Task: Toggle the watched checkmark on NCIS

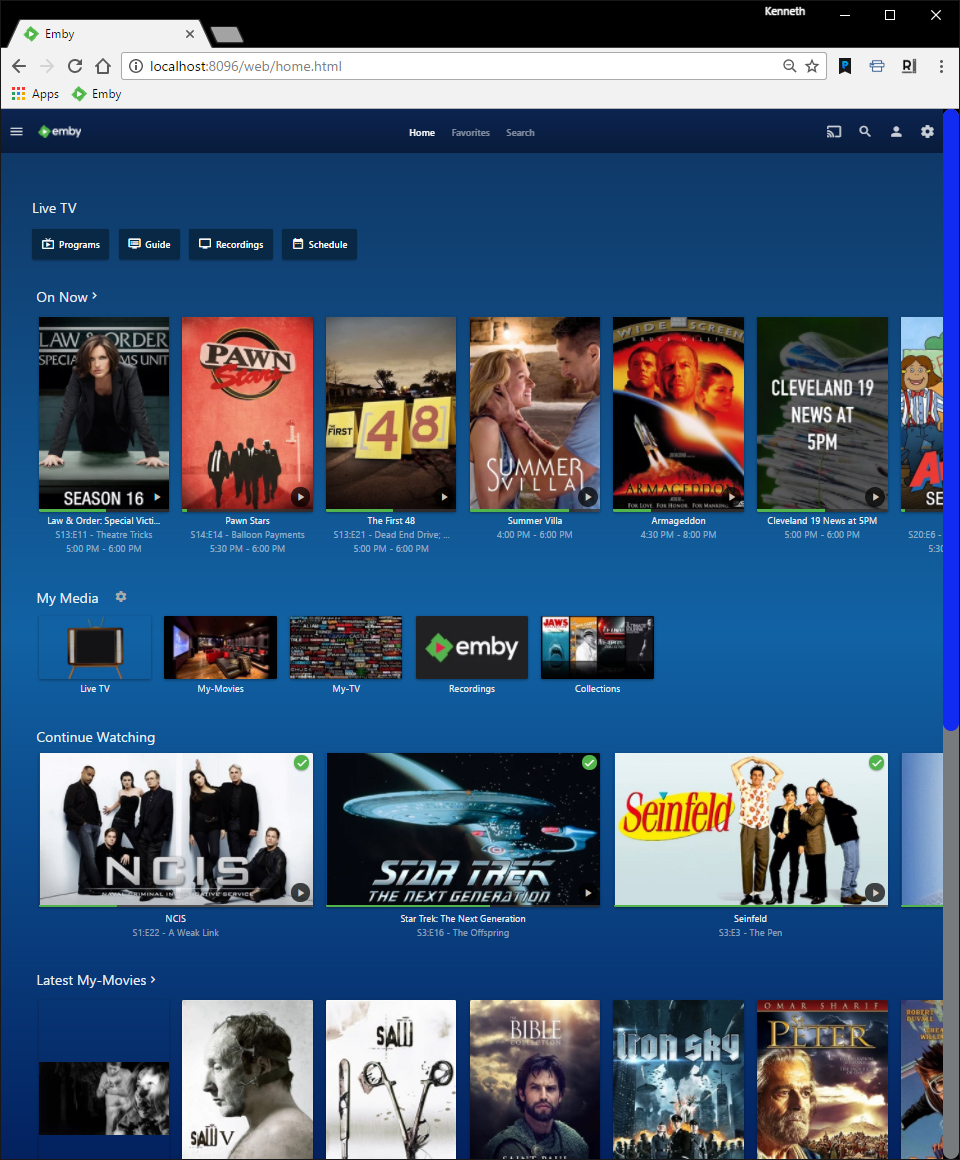Action: coord(302,763)
